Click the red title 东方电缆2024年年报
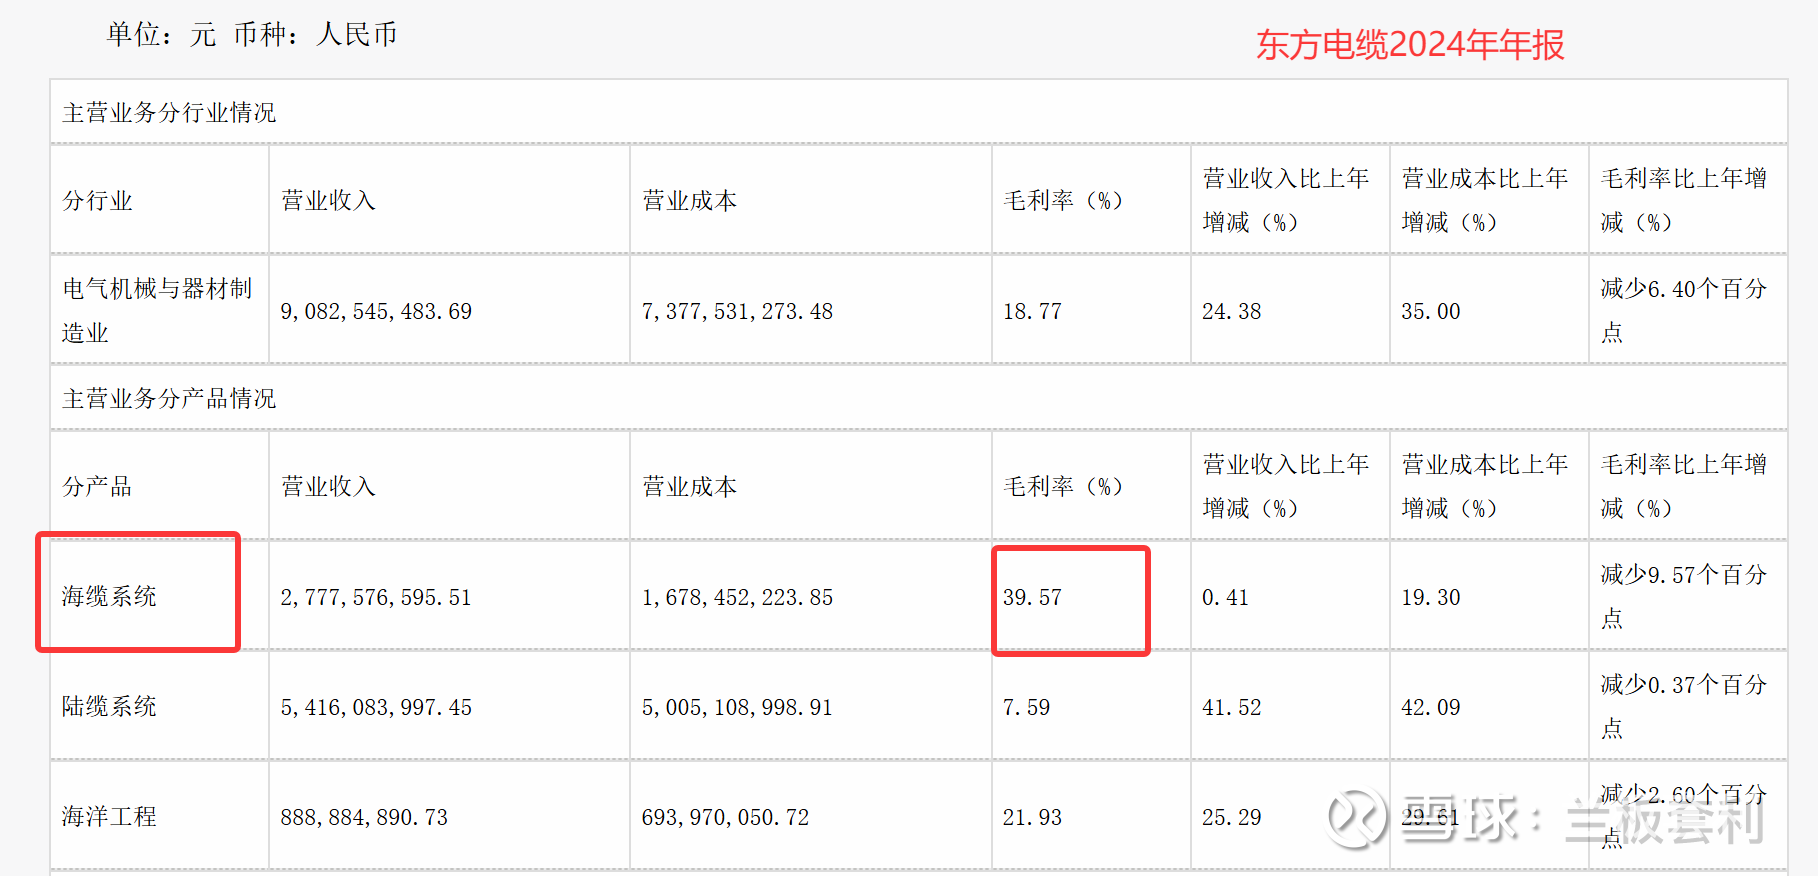 click(1409, 45)
